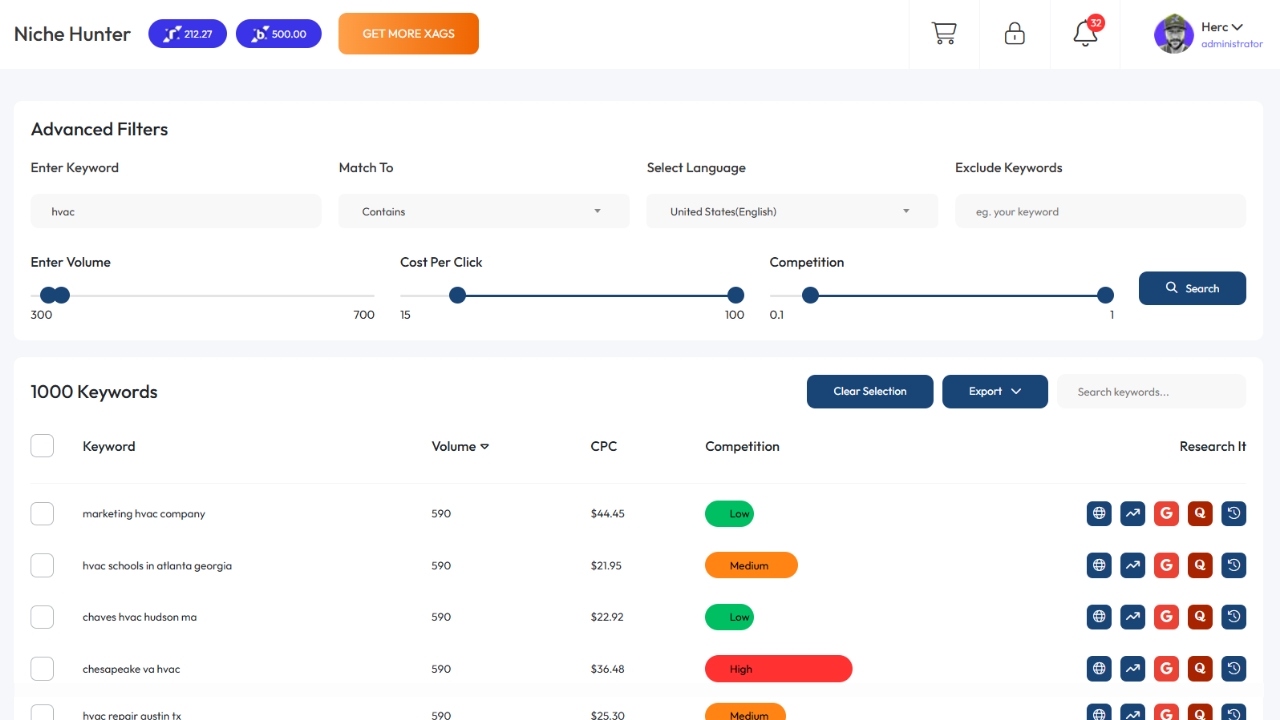Open history icon for marketing hvac company

point(1234,514)
